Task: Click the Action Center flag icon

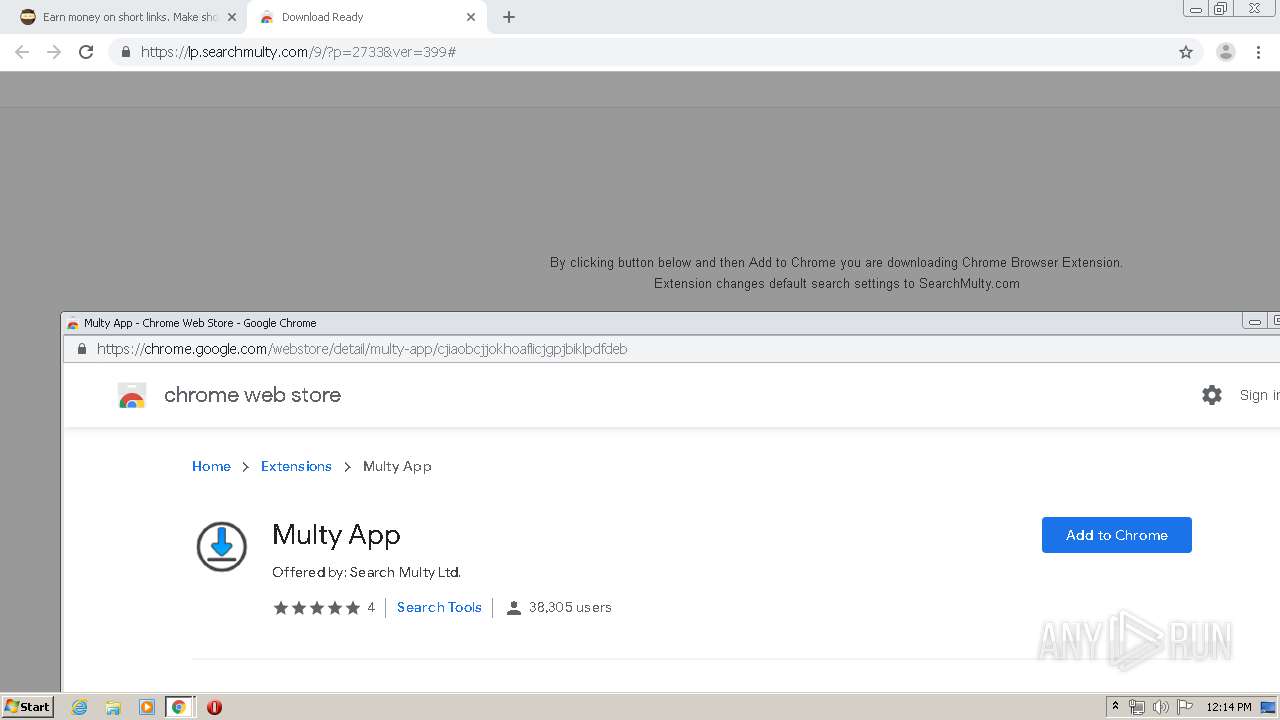Action: click(x=1185, y=707)
